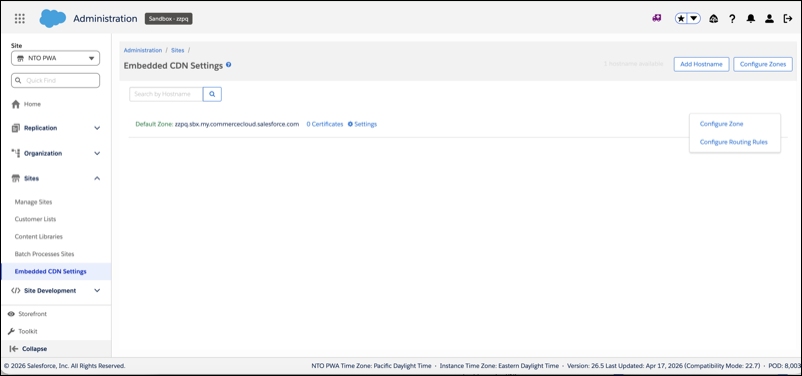
Task: Open Content Libraries
Action: [38, 237]
